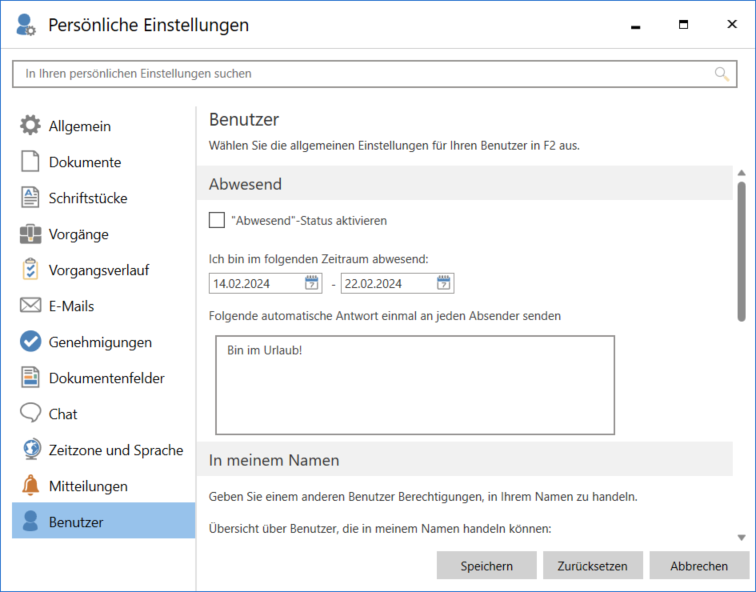Image resolution: width=756 pixels, height=592 pixels.
Task: Close the Persönliche Einstellungen window
Action: tap(732, 25)
